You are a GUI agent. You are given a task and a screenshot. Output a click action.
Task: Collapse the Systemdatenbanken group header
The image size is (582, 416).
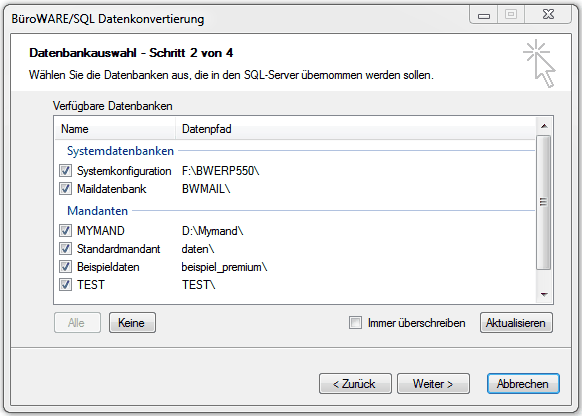click(x=120, y=151)
